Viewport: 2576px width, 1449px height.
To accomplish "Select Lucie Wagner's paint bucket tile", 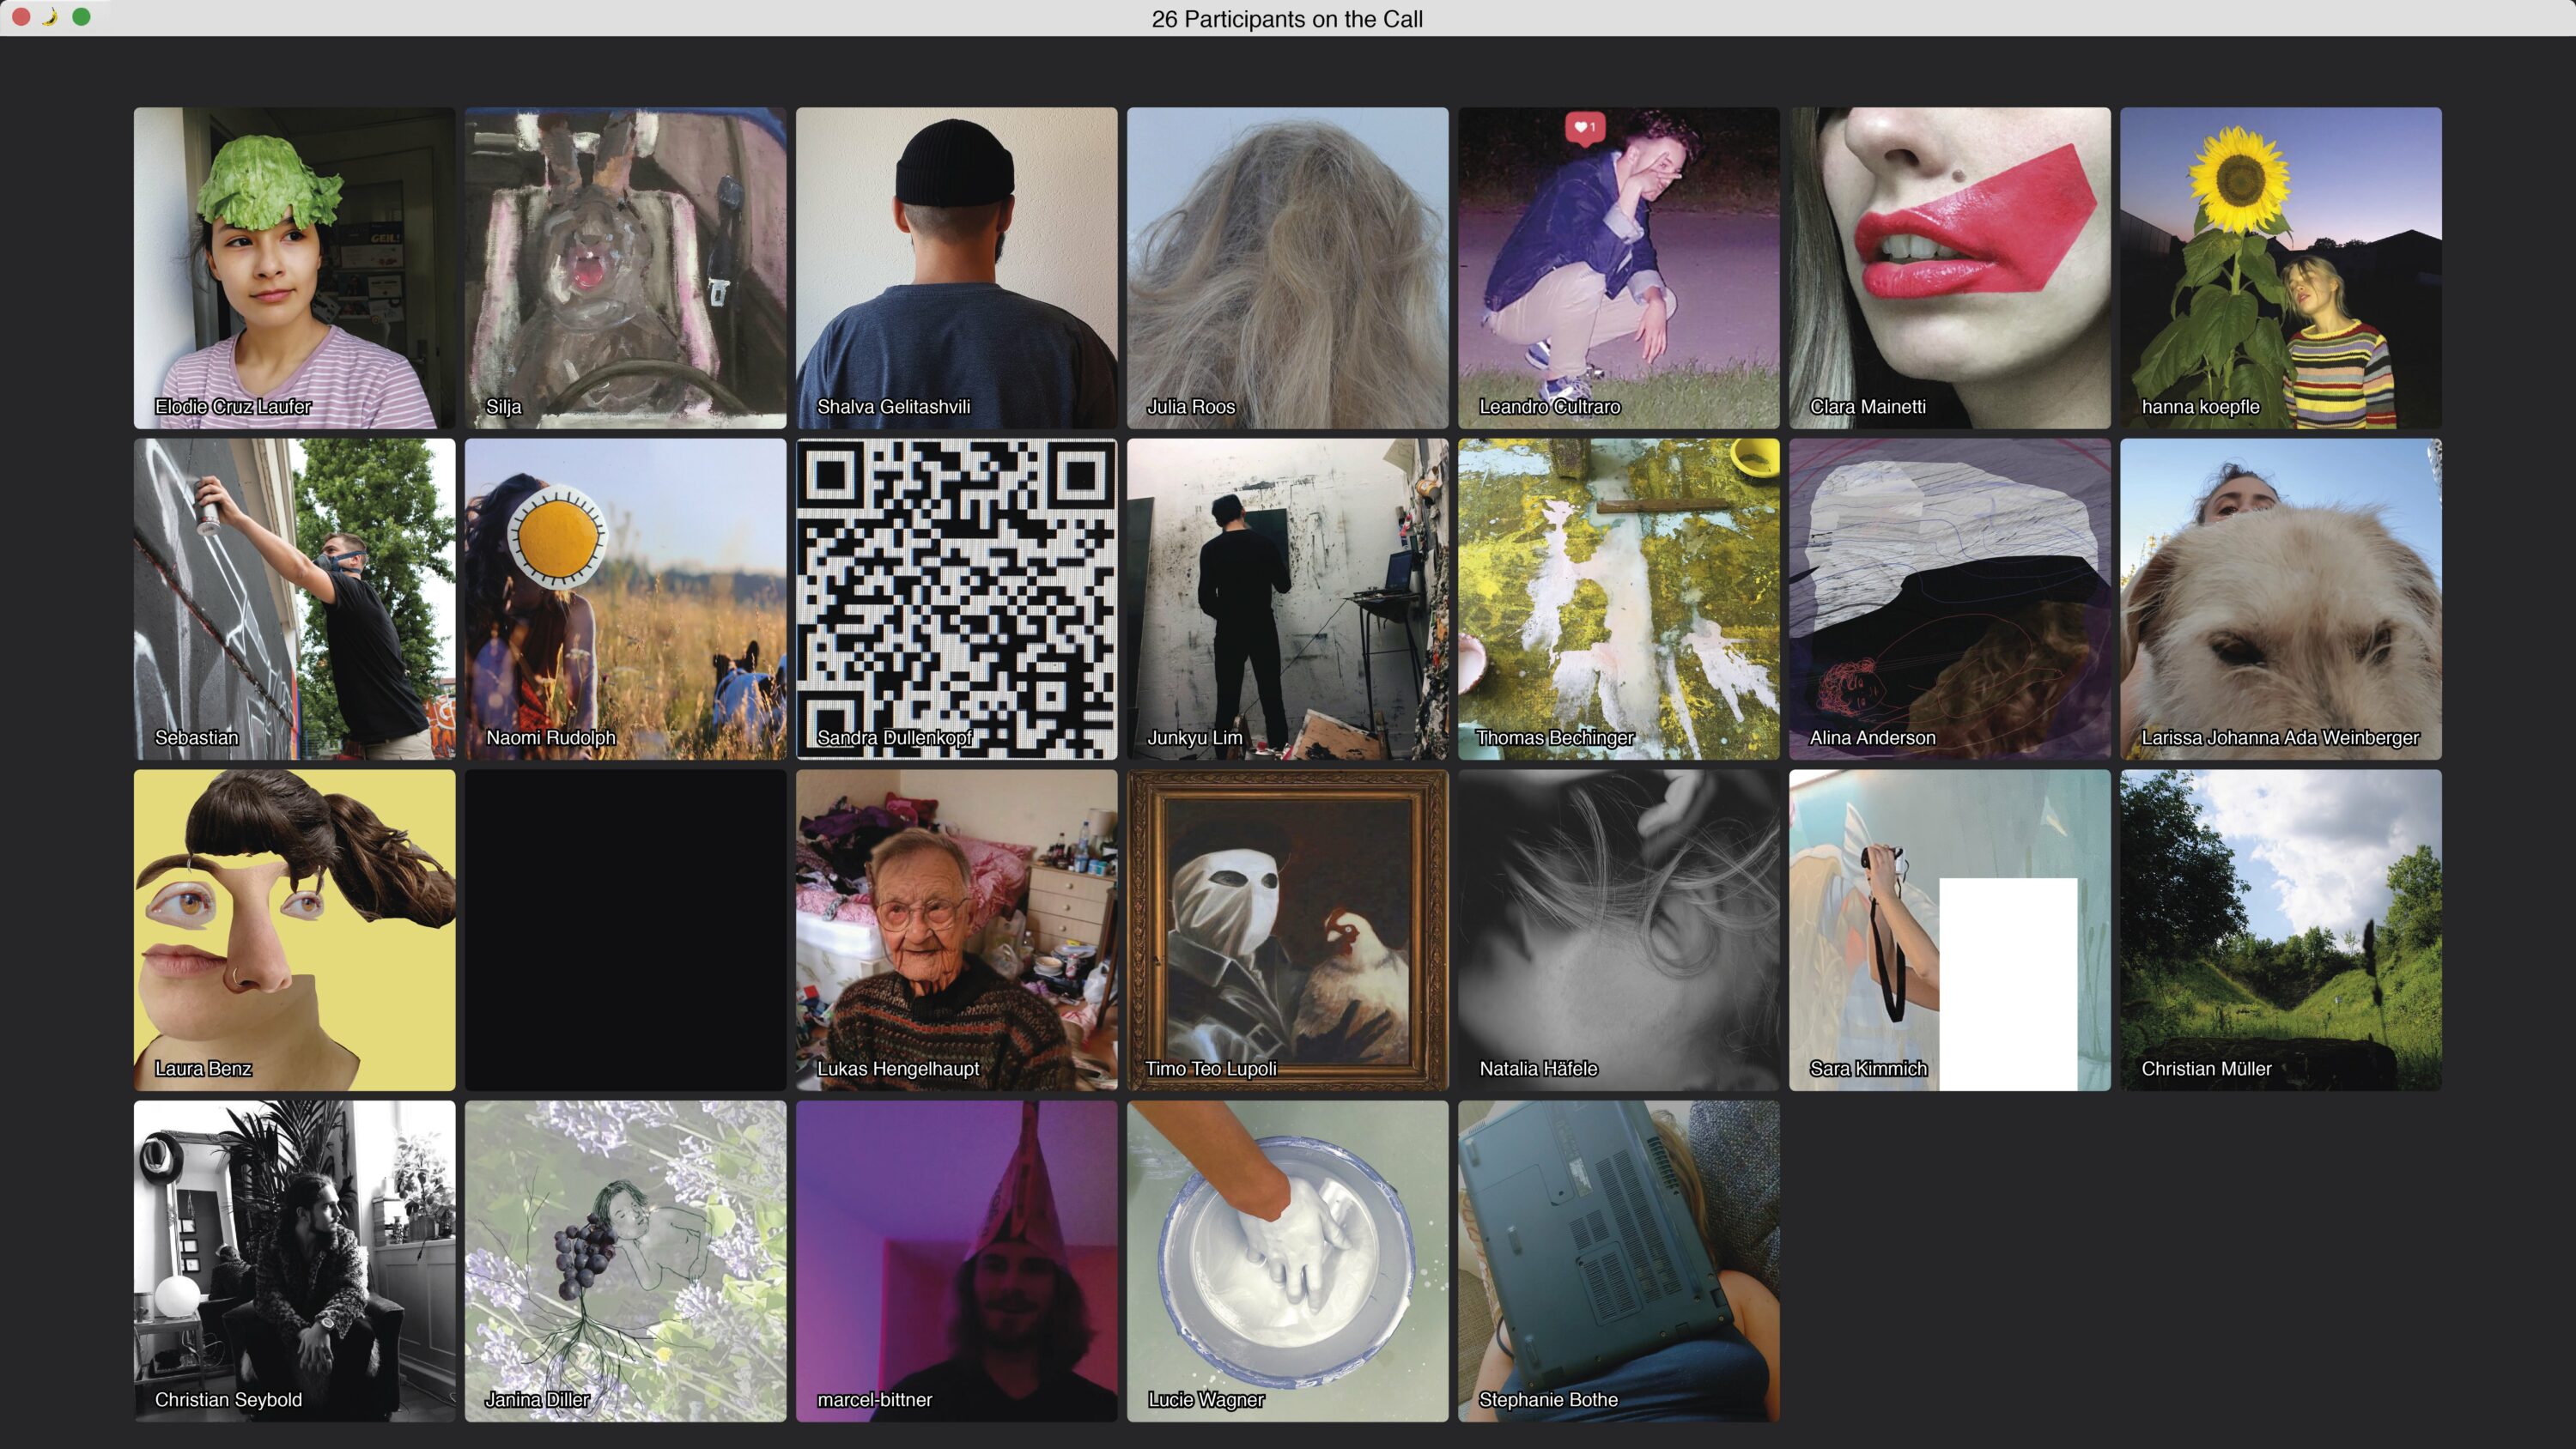I will tap(1287, 1261).
